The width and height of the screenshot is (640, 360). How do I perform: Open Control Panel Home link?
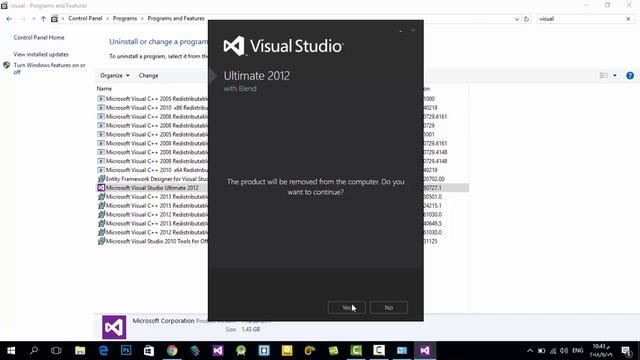click(39, 38)
